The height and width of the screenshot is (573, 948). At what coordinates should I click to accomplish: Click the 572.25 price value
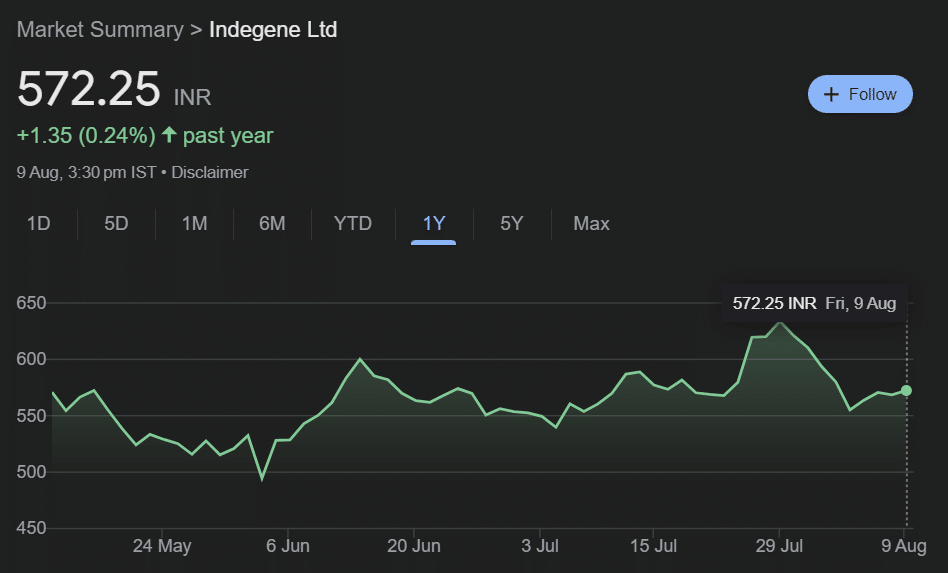point(89,89)
